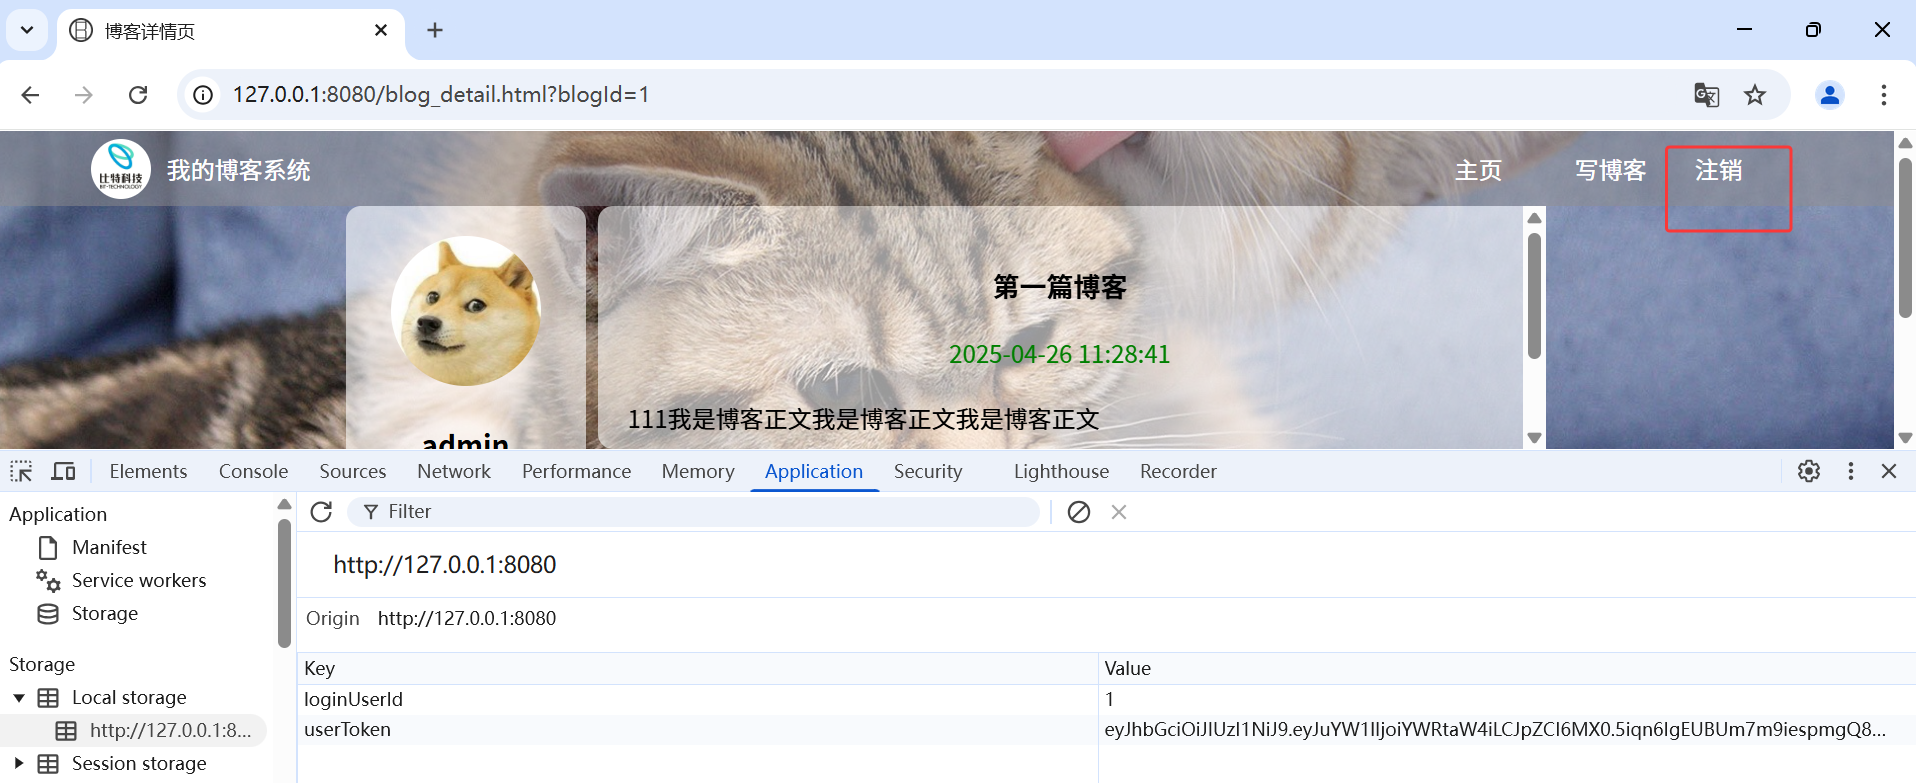Viewport: 1916px width, 783px height.
Task: Click the timestamp 2025-04-26 11:28:41
Action: point(1059,354)
